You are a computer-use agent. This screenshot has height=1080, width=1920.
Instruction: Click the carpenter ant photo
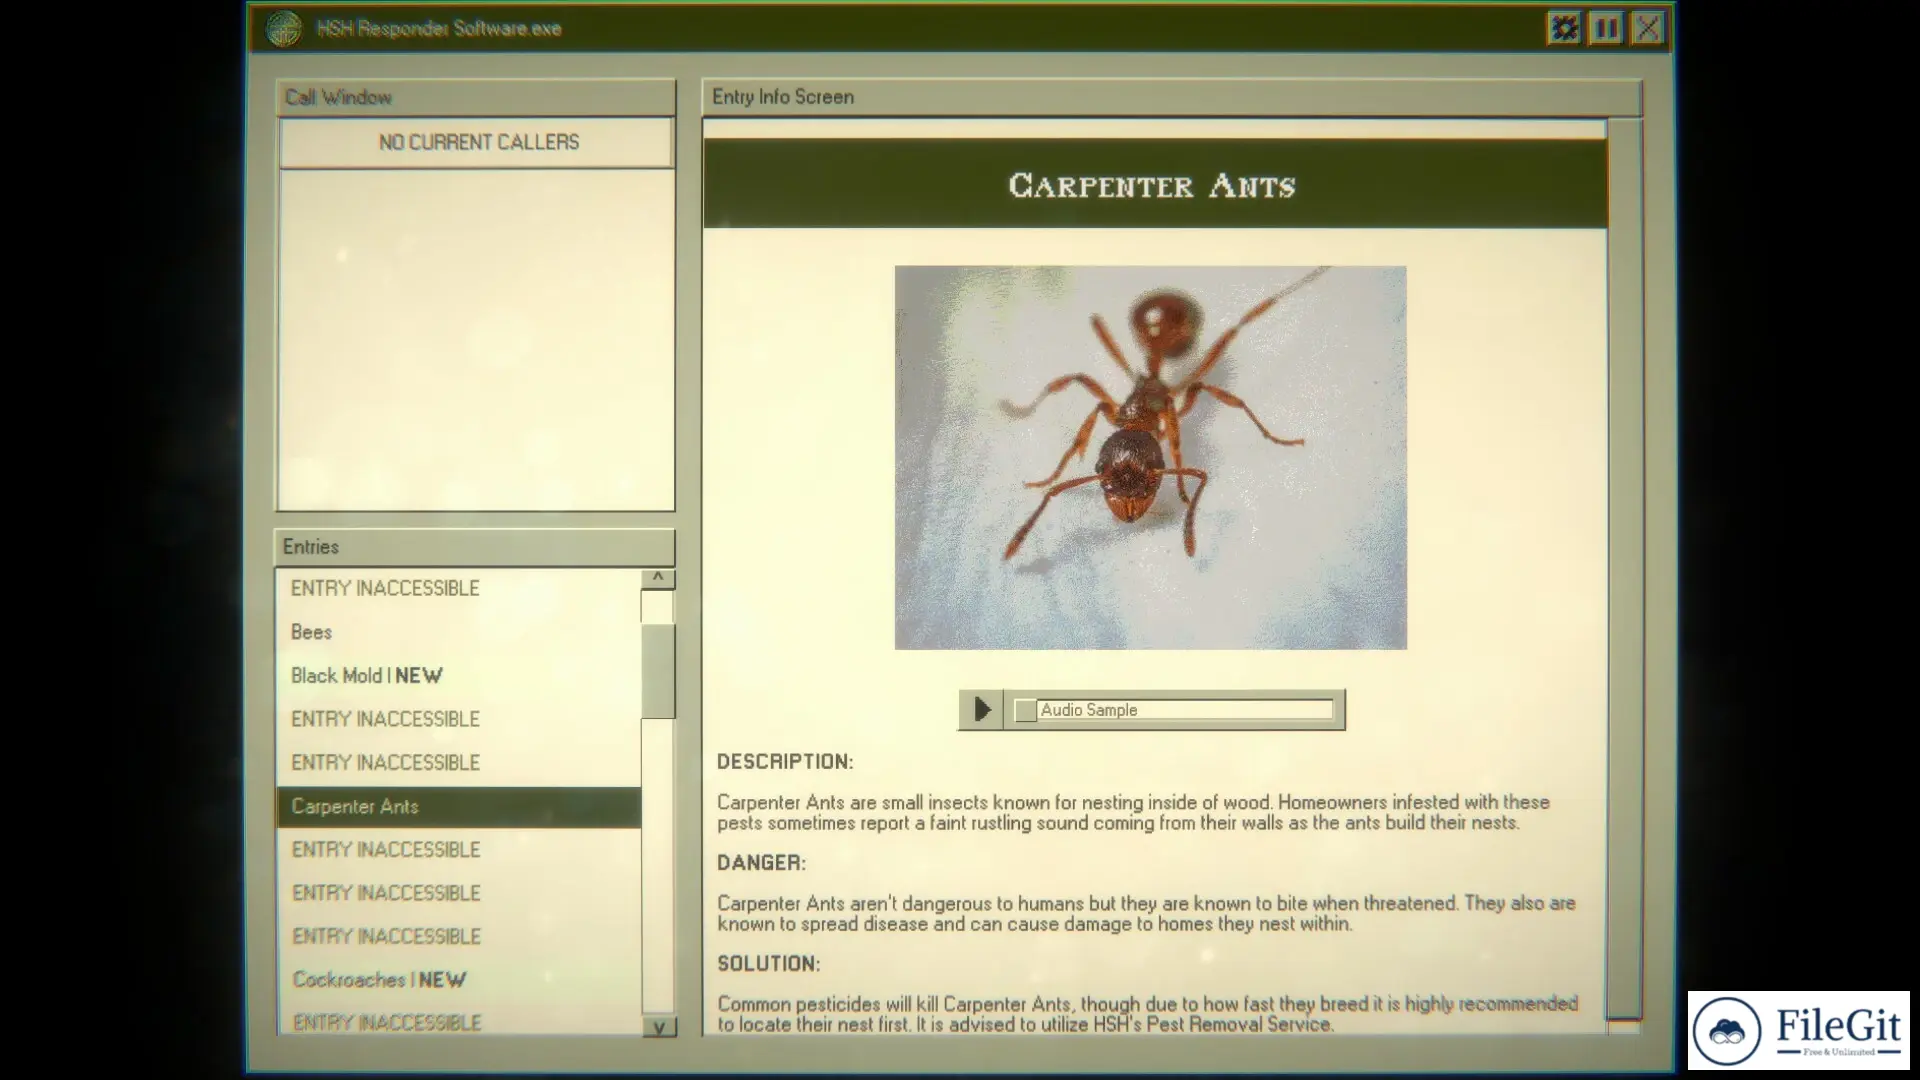[x=1150, y=457]
